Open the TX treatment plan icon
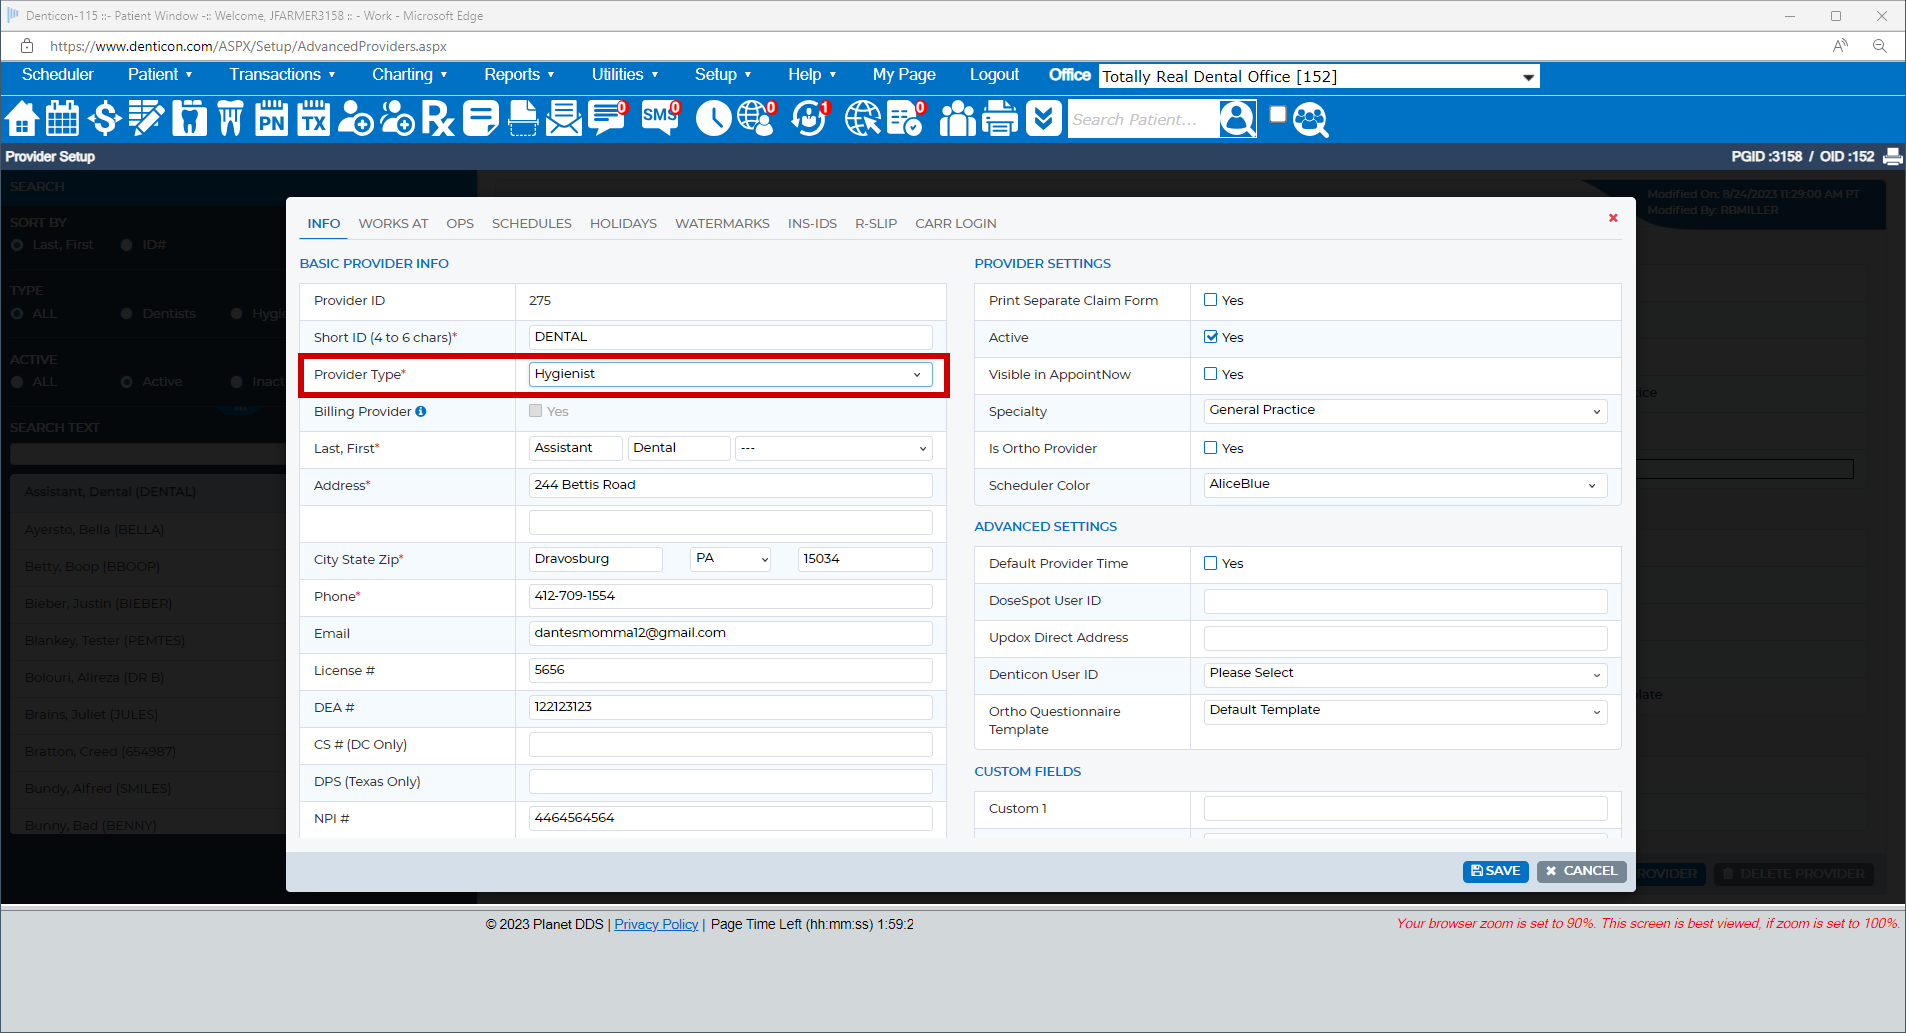The height and width of the screenshot is (1033, 1906). pyautogui.click(x=314, y=119)
